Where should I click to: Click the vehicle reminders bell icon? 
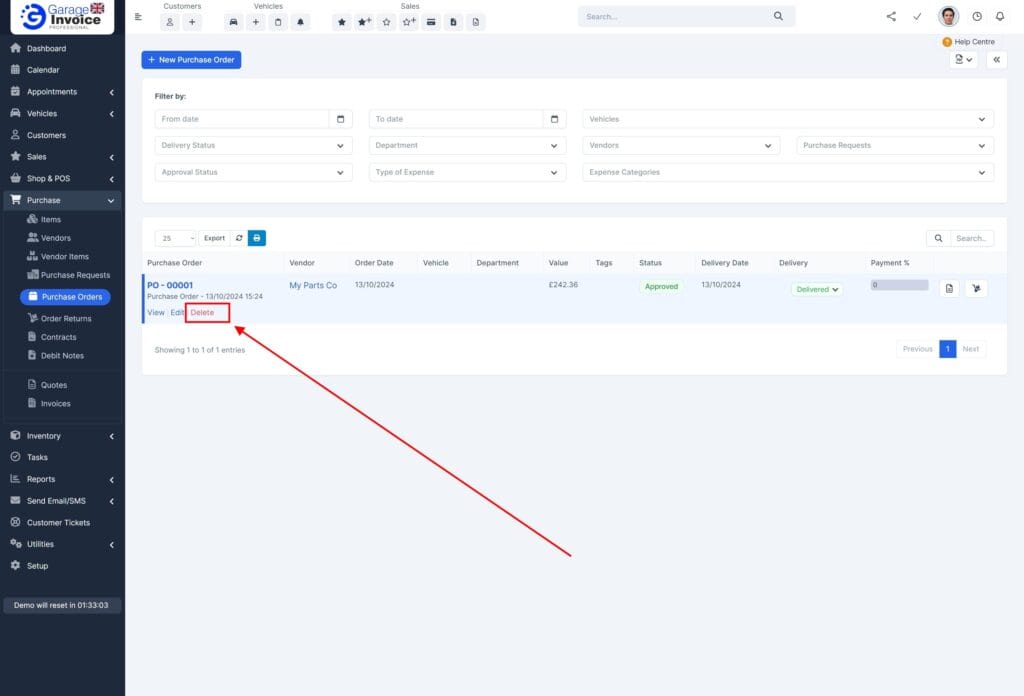click(x=301, y=22)
